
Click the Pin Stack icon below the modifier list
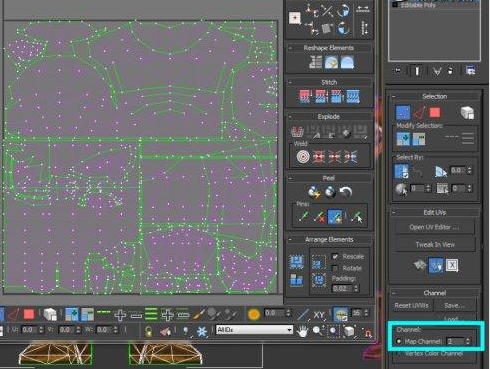398,71
